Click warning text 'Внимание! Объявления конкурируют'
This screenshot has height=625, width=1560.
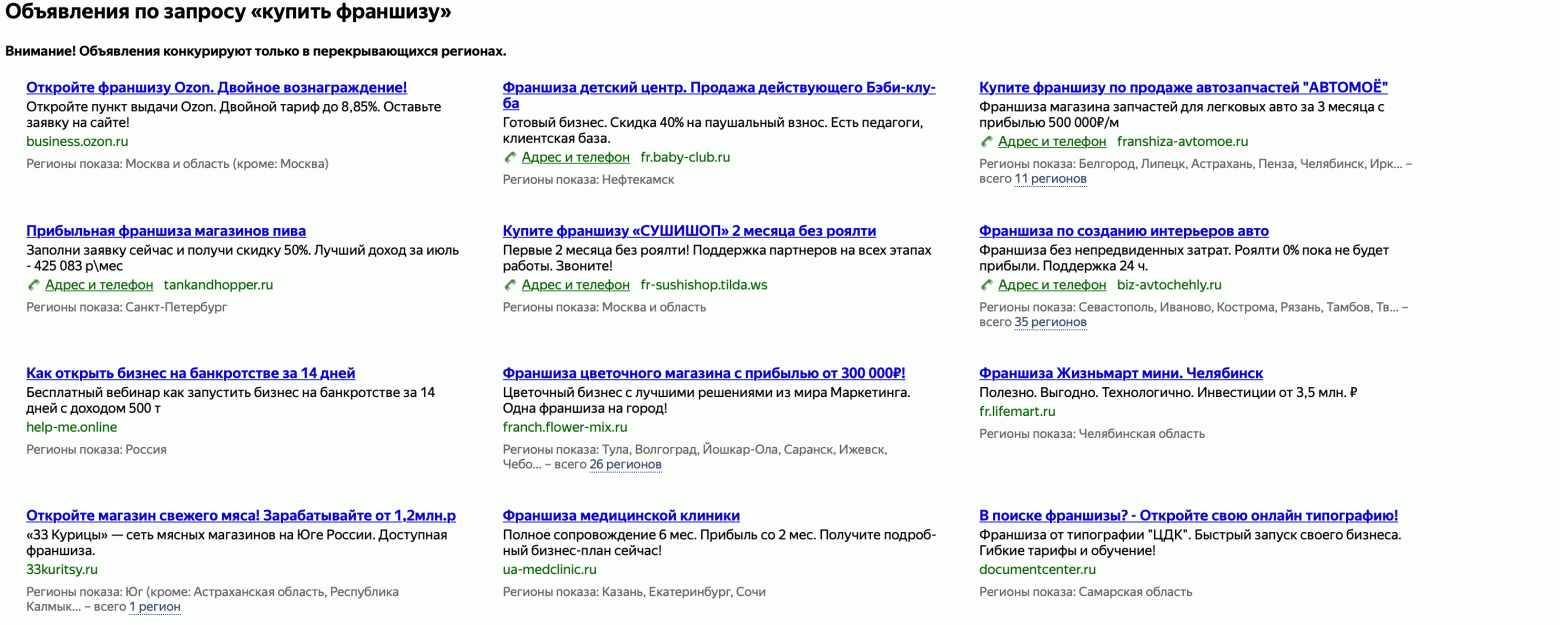pos(255,51)
